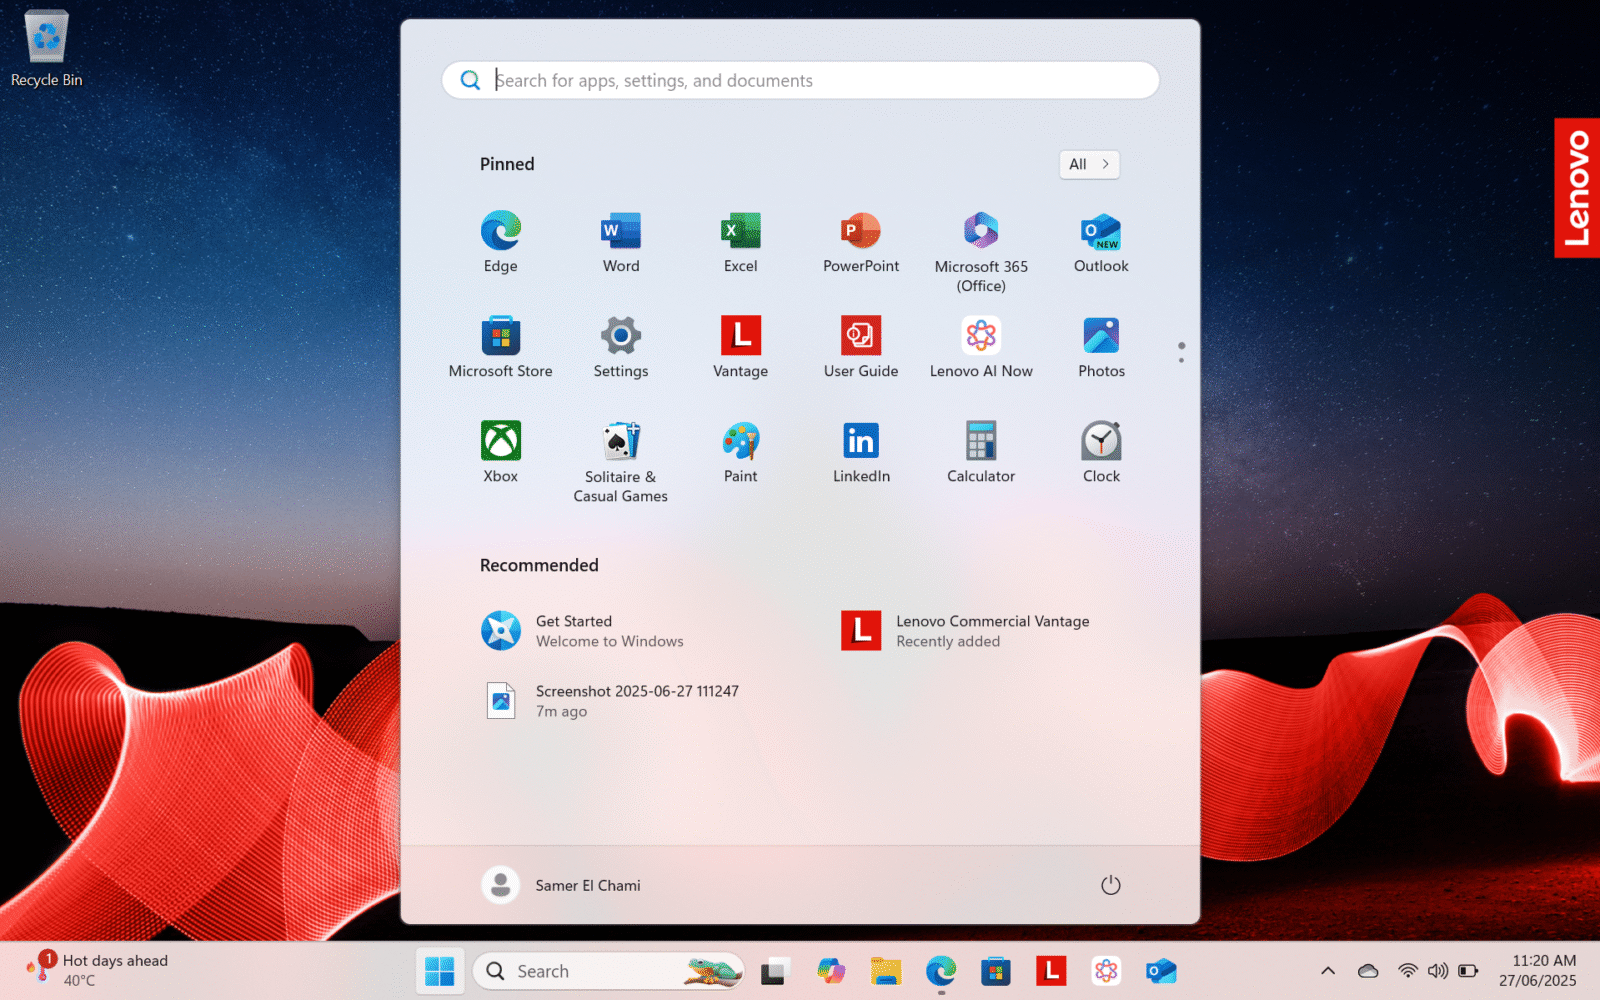The height and width of the screenshot is (1000, 1600).
Task: Open the Hot days ahead weather widget
Action: (97, 970)
